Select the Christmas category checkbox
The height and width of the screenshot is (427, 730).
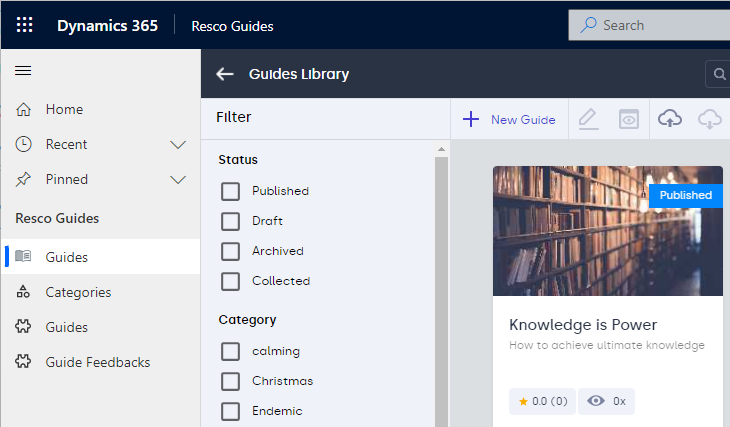[x=231, y=381]
